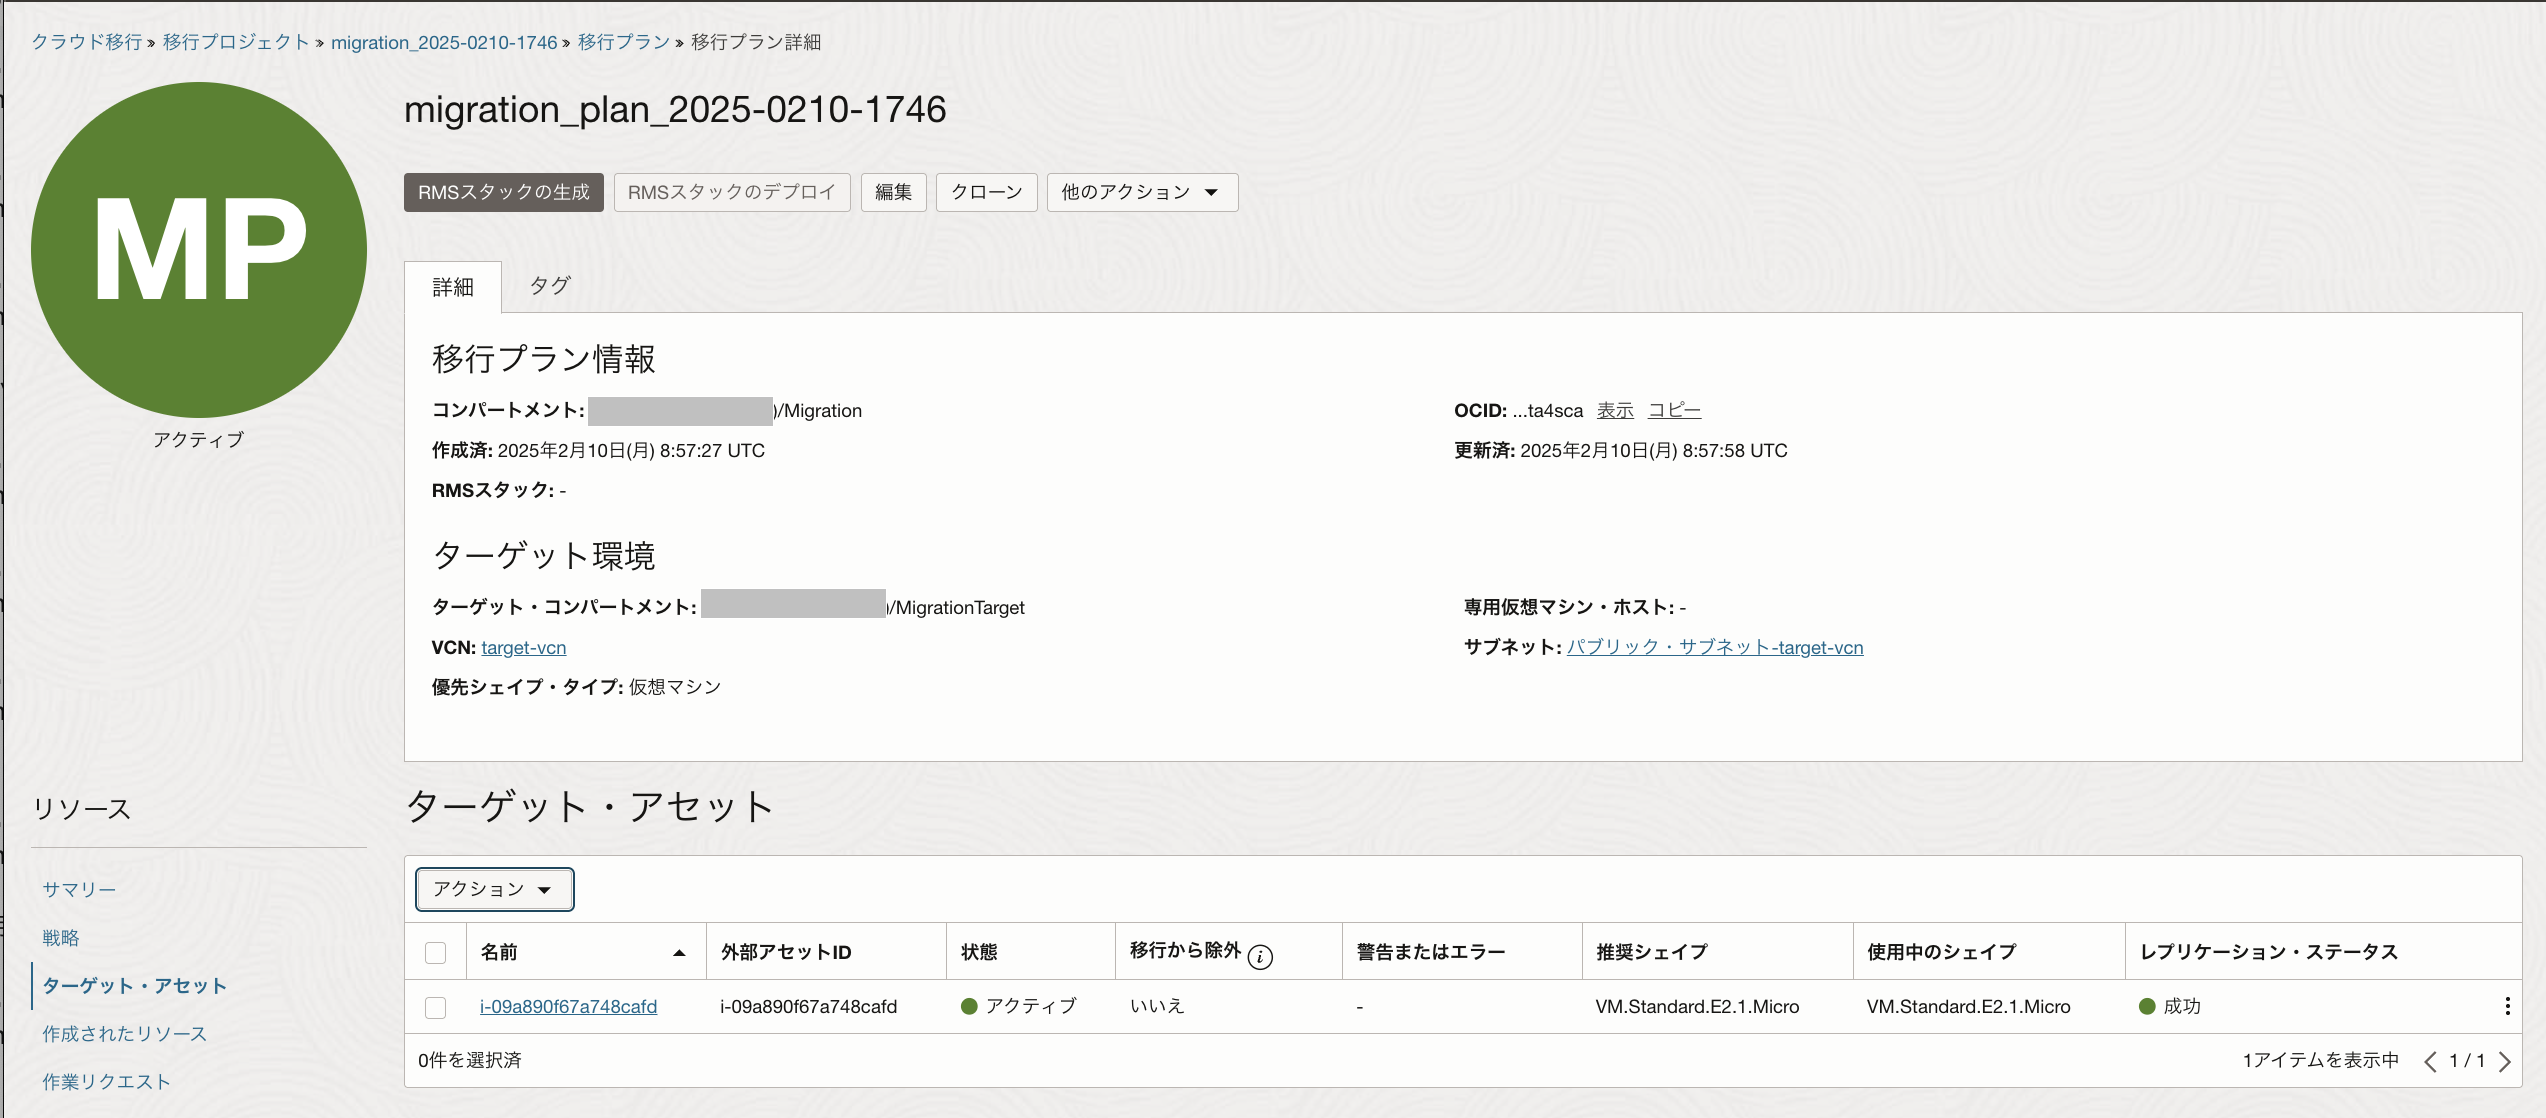Screen dimensions: 2546x1118
Task: Open 作業リクエスト in the resources sidebar
Action: tap(106, 1081)
